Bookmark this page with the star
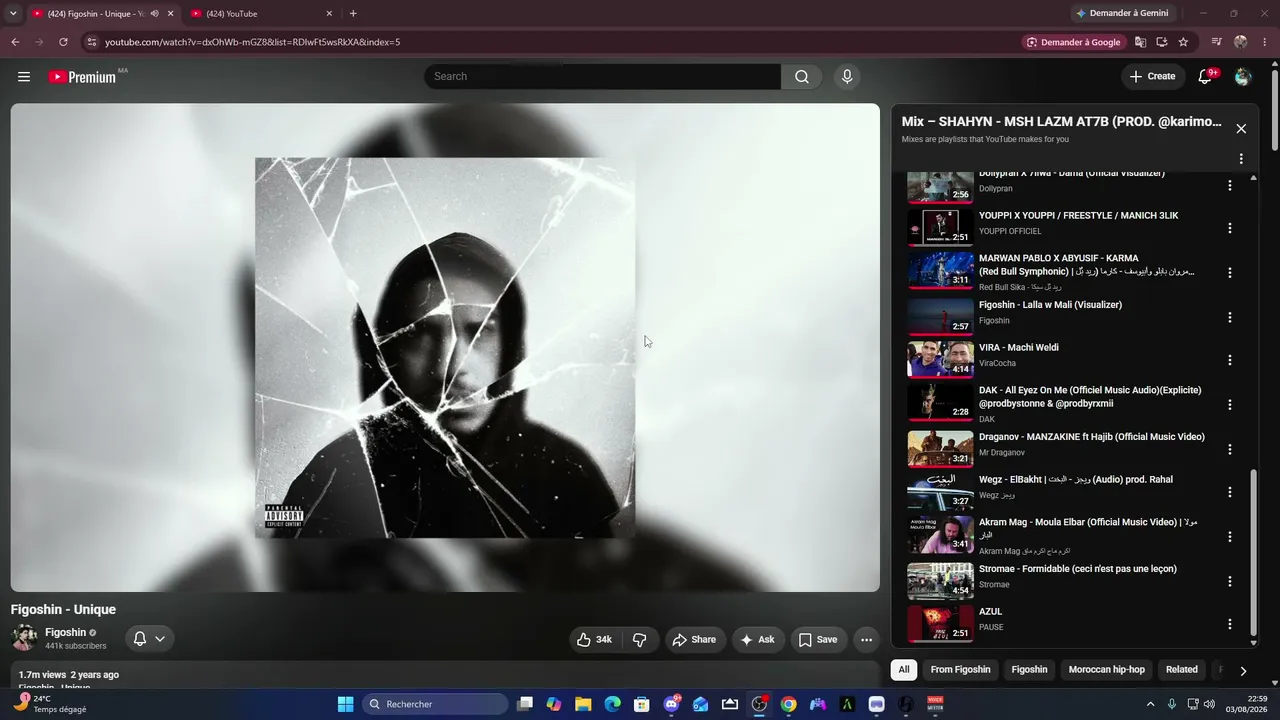The height and width of the screenshot is (720, 1280). coord(1183,42)
